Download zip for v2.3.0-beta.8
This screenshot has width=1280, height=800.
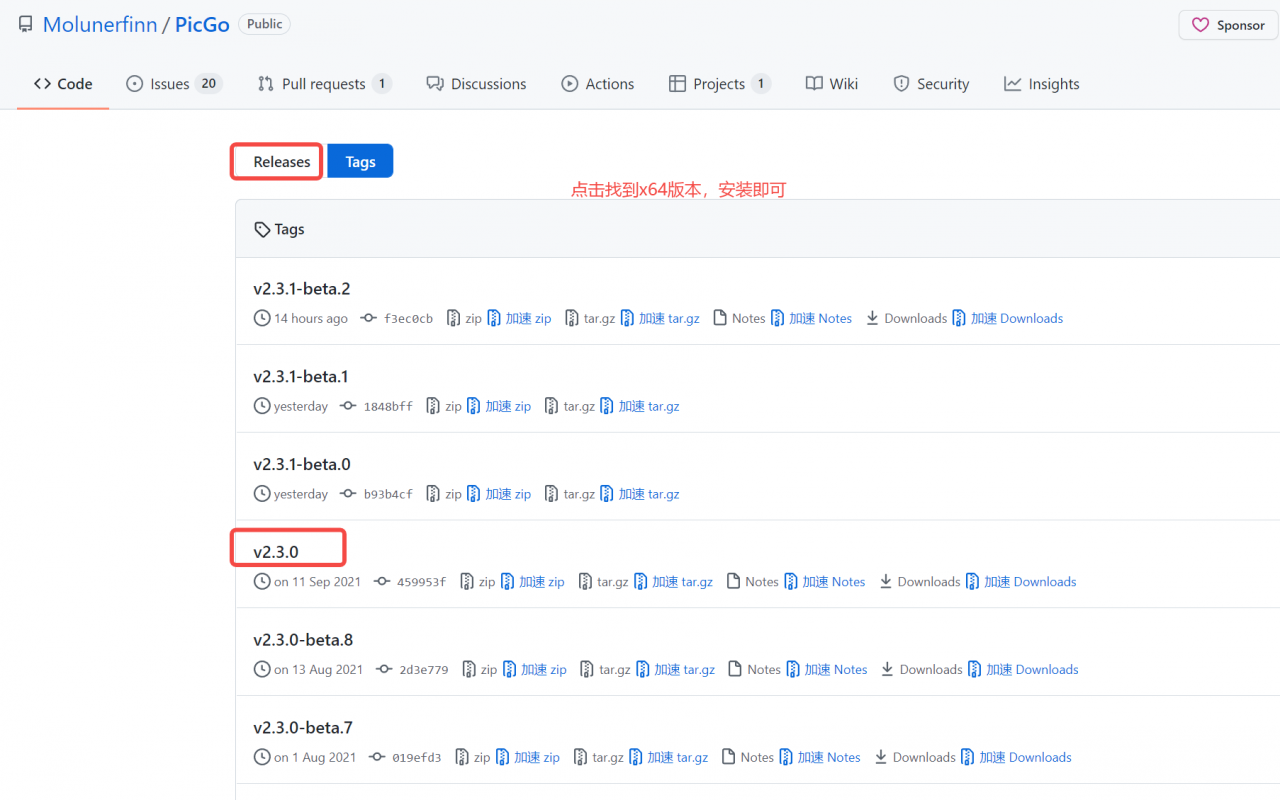479,670
